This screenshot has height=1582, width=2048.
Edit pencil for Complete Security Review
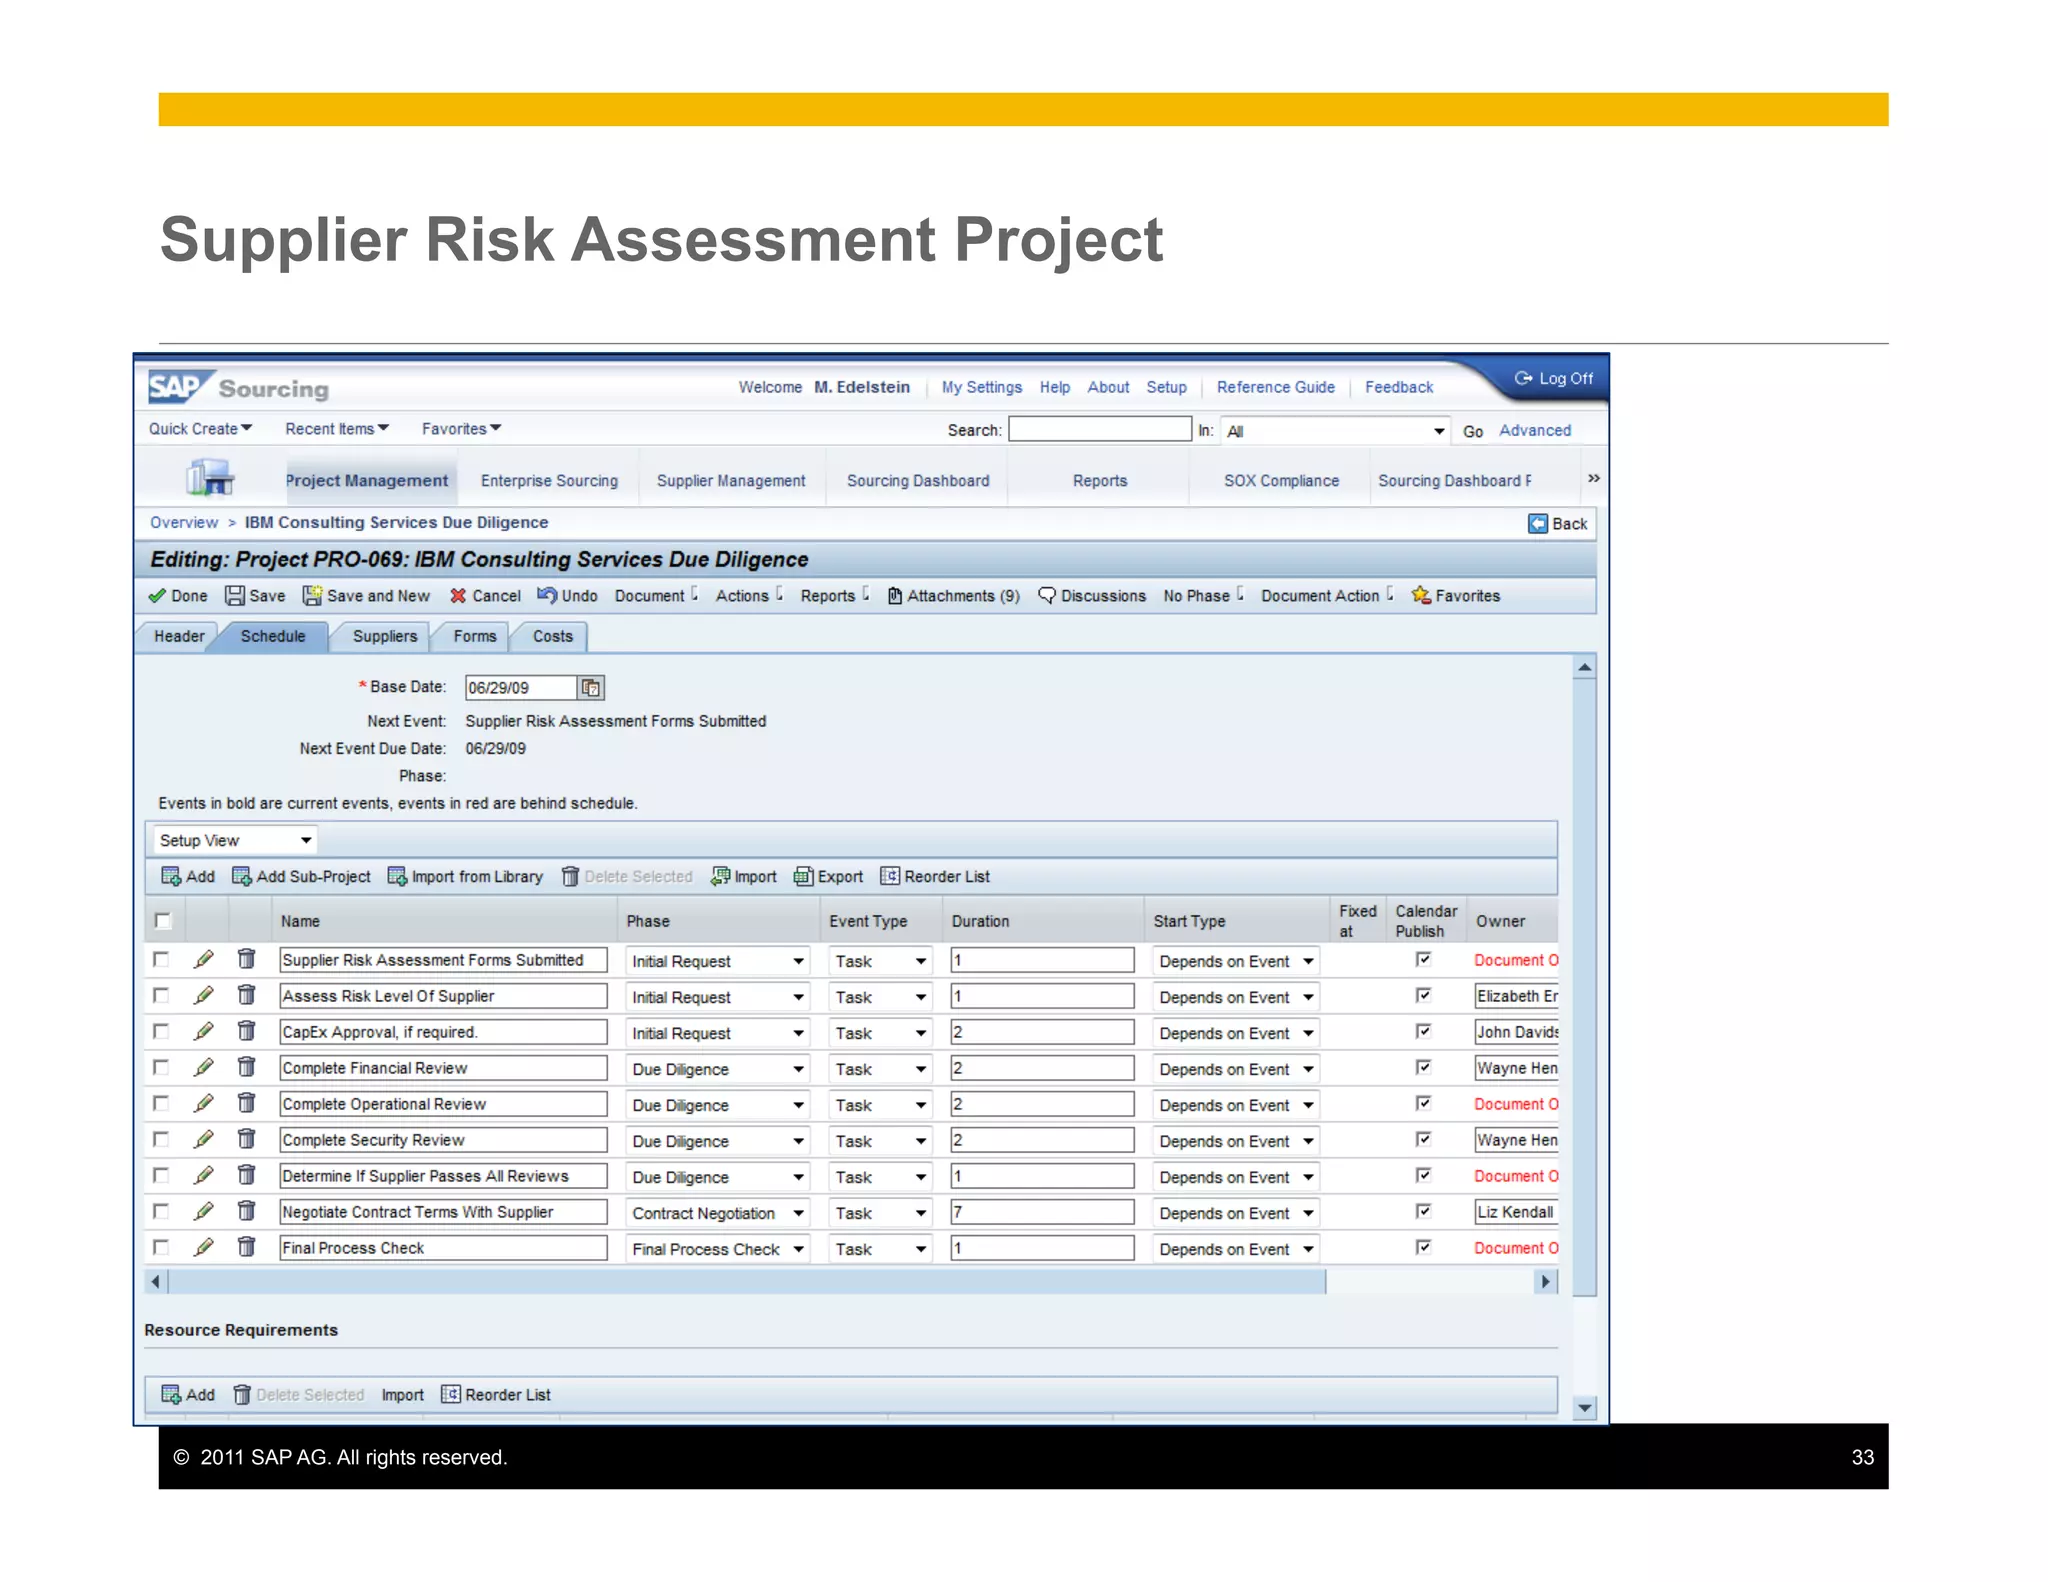[x=204, y=1139]
